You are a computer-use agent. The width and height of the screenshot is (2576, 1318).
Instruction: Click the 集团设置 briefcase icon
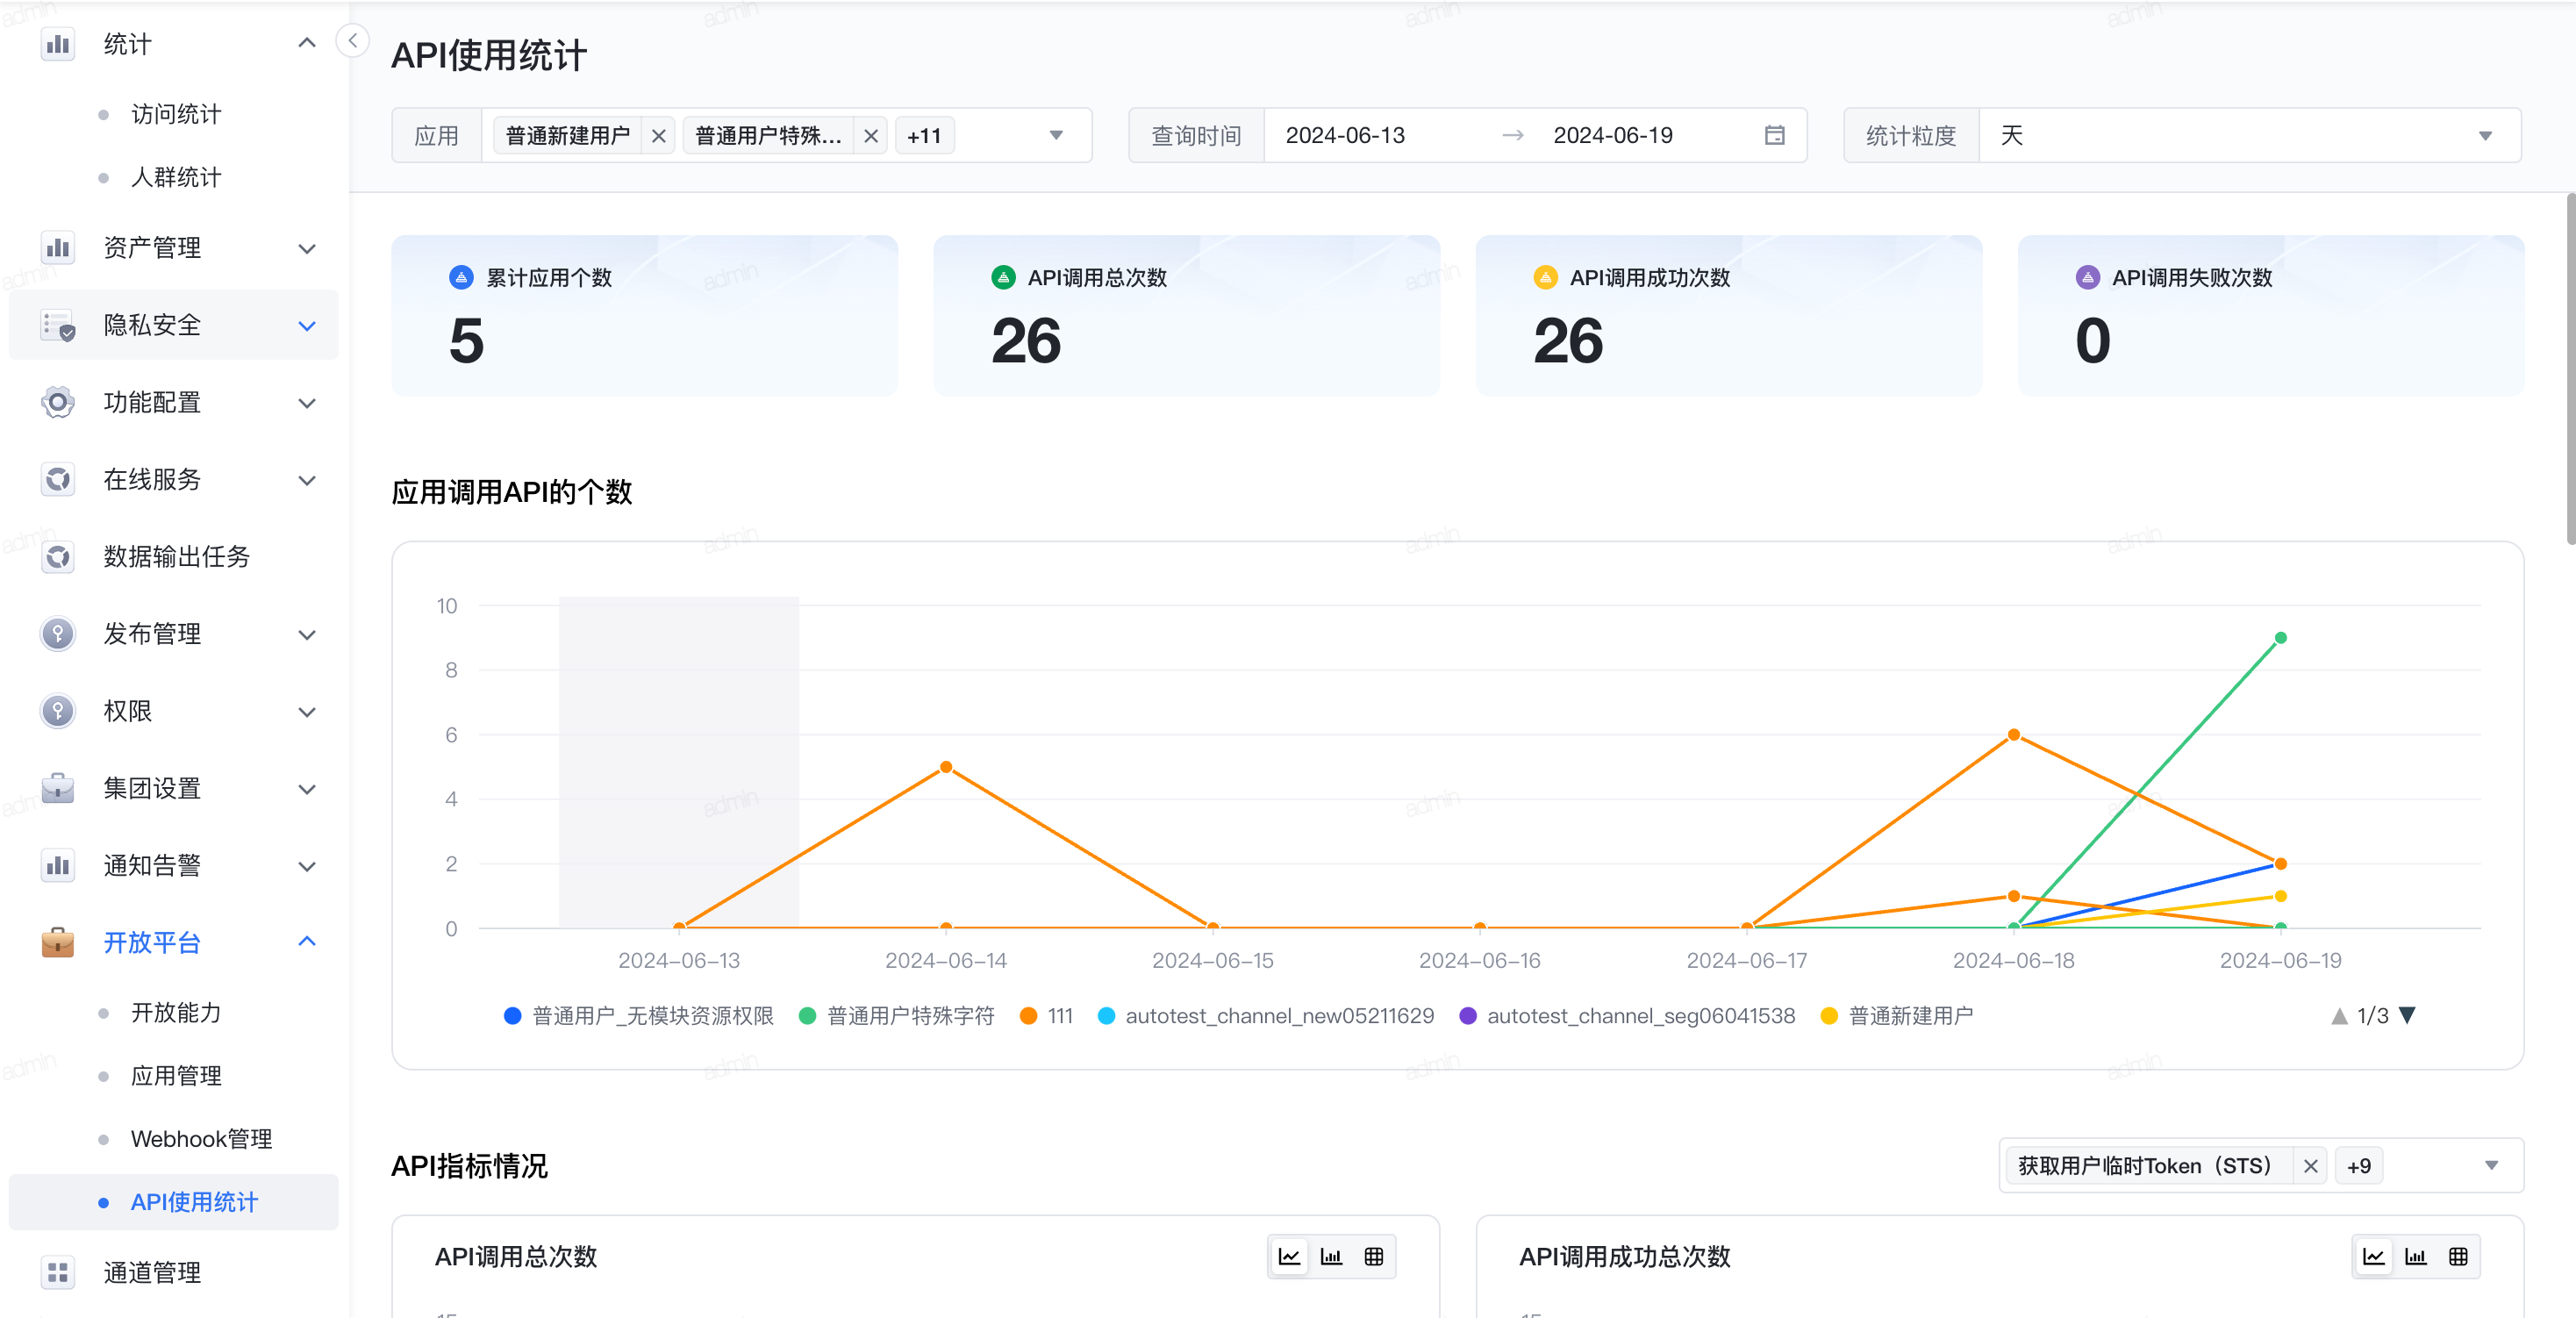coord(58,788)
